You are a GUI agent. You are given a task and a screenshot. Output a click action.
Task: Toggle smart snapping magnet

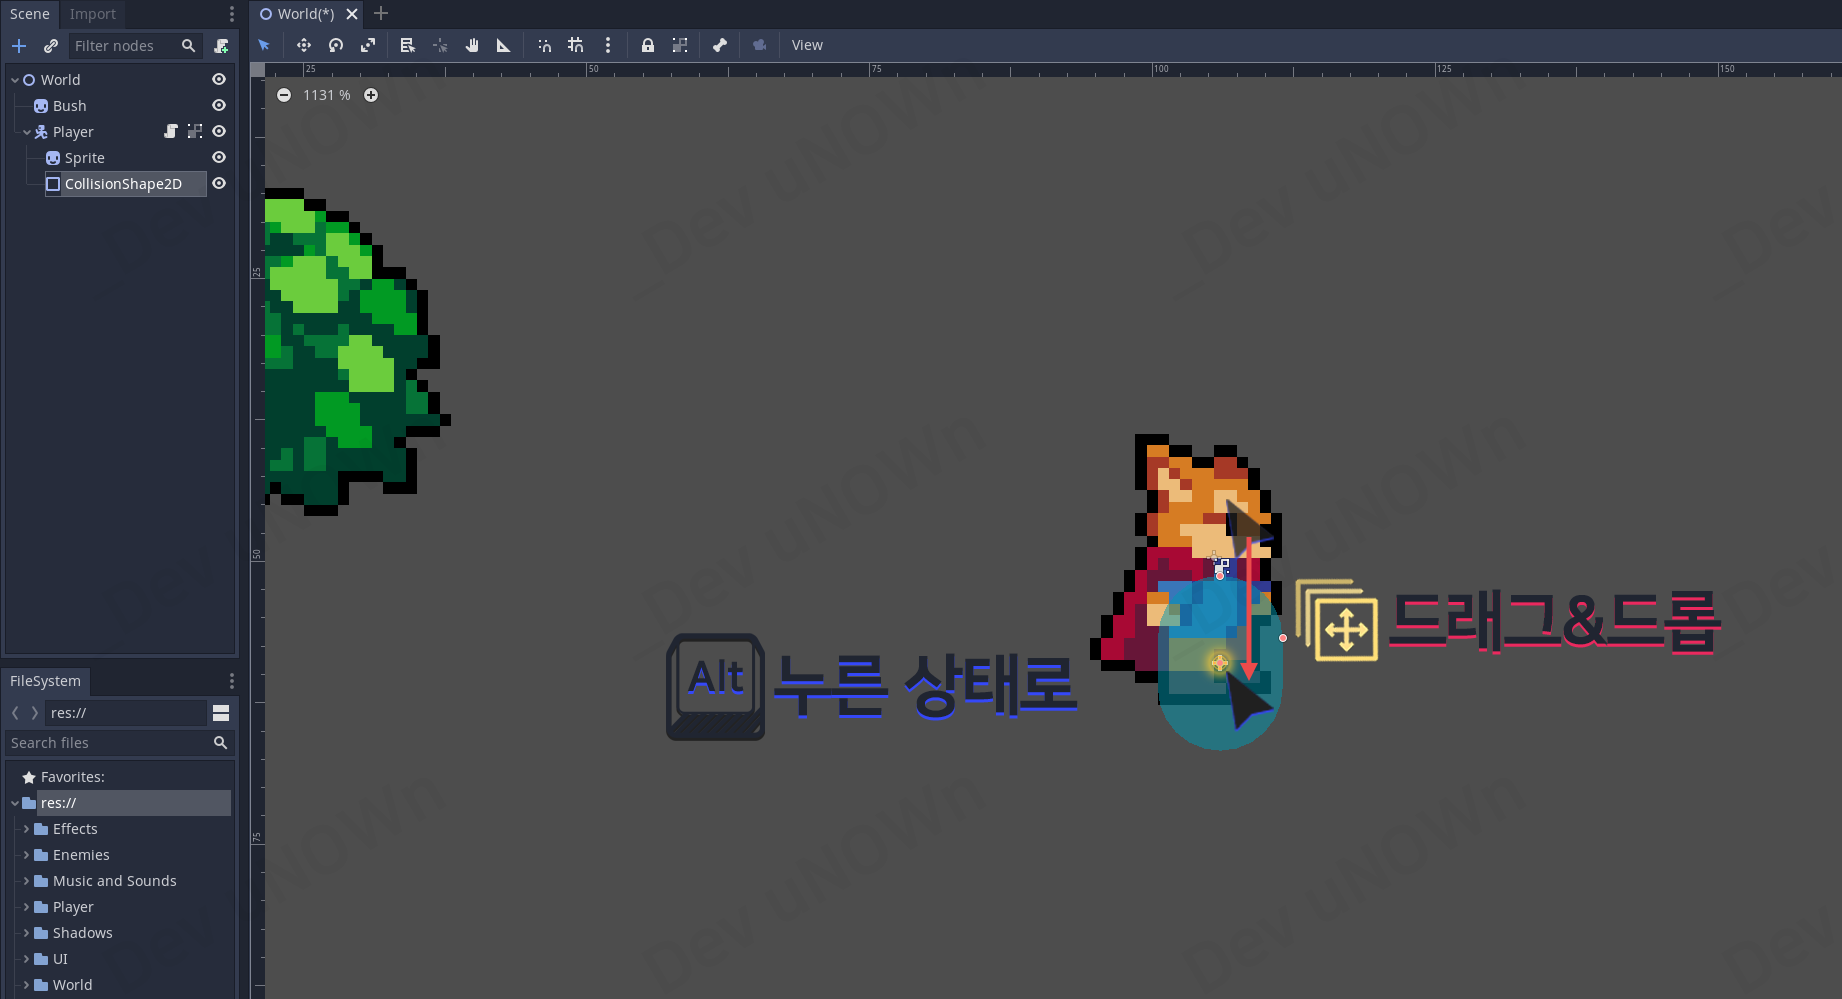[544, 45]
